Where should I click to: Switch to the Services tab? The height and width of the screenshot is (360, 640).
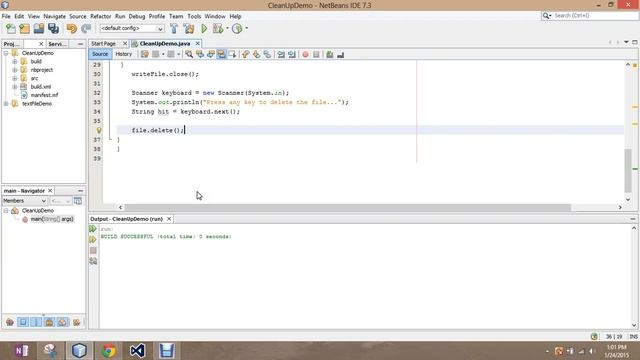[57, 44]
